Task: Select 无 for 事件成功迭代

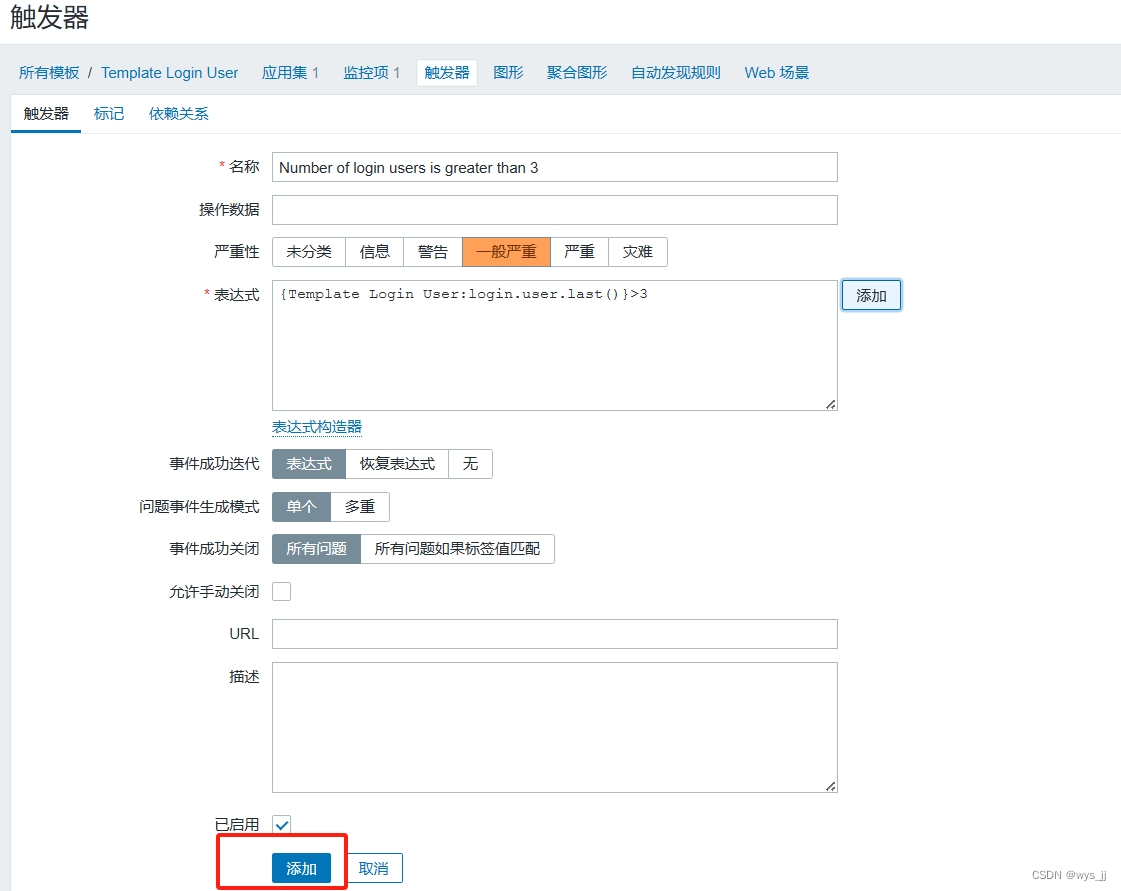Action: tap(470, 464)
